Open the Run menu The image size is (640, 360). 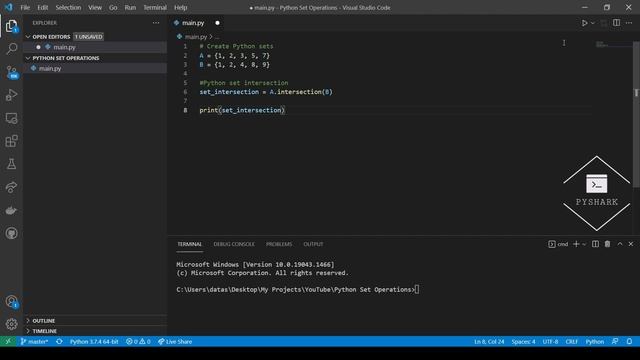click(x=130, y=7)
